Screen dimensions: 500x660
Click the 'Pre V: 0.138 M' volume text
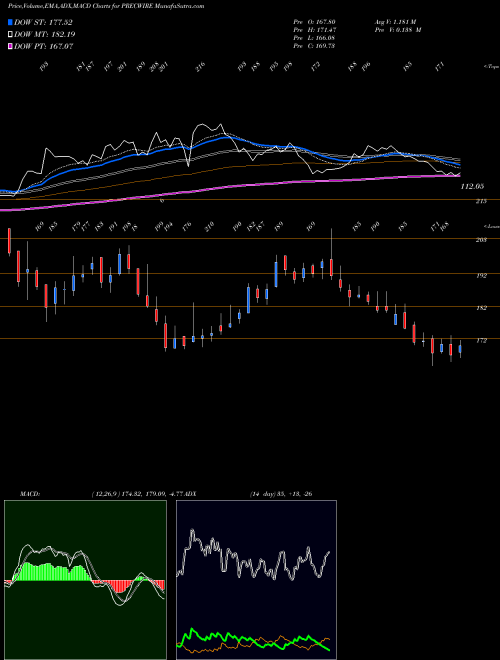[397, 30]
